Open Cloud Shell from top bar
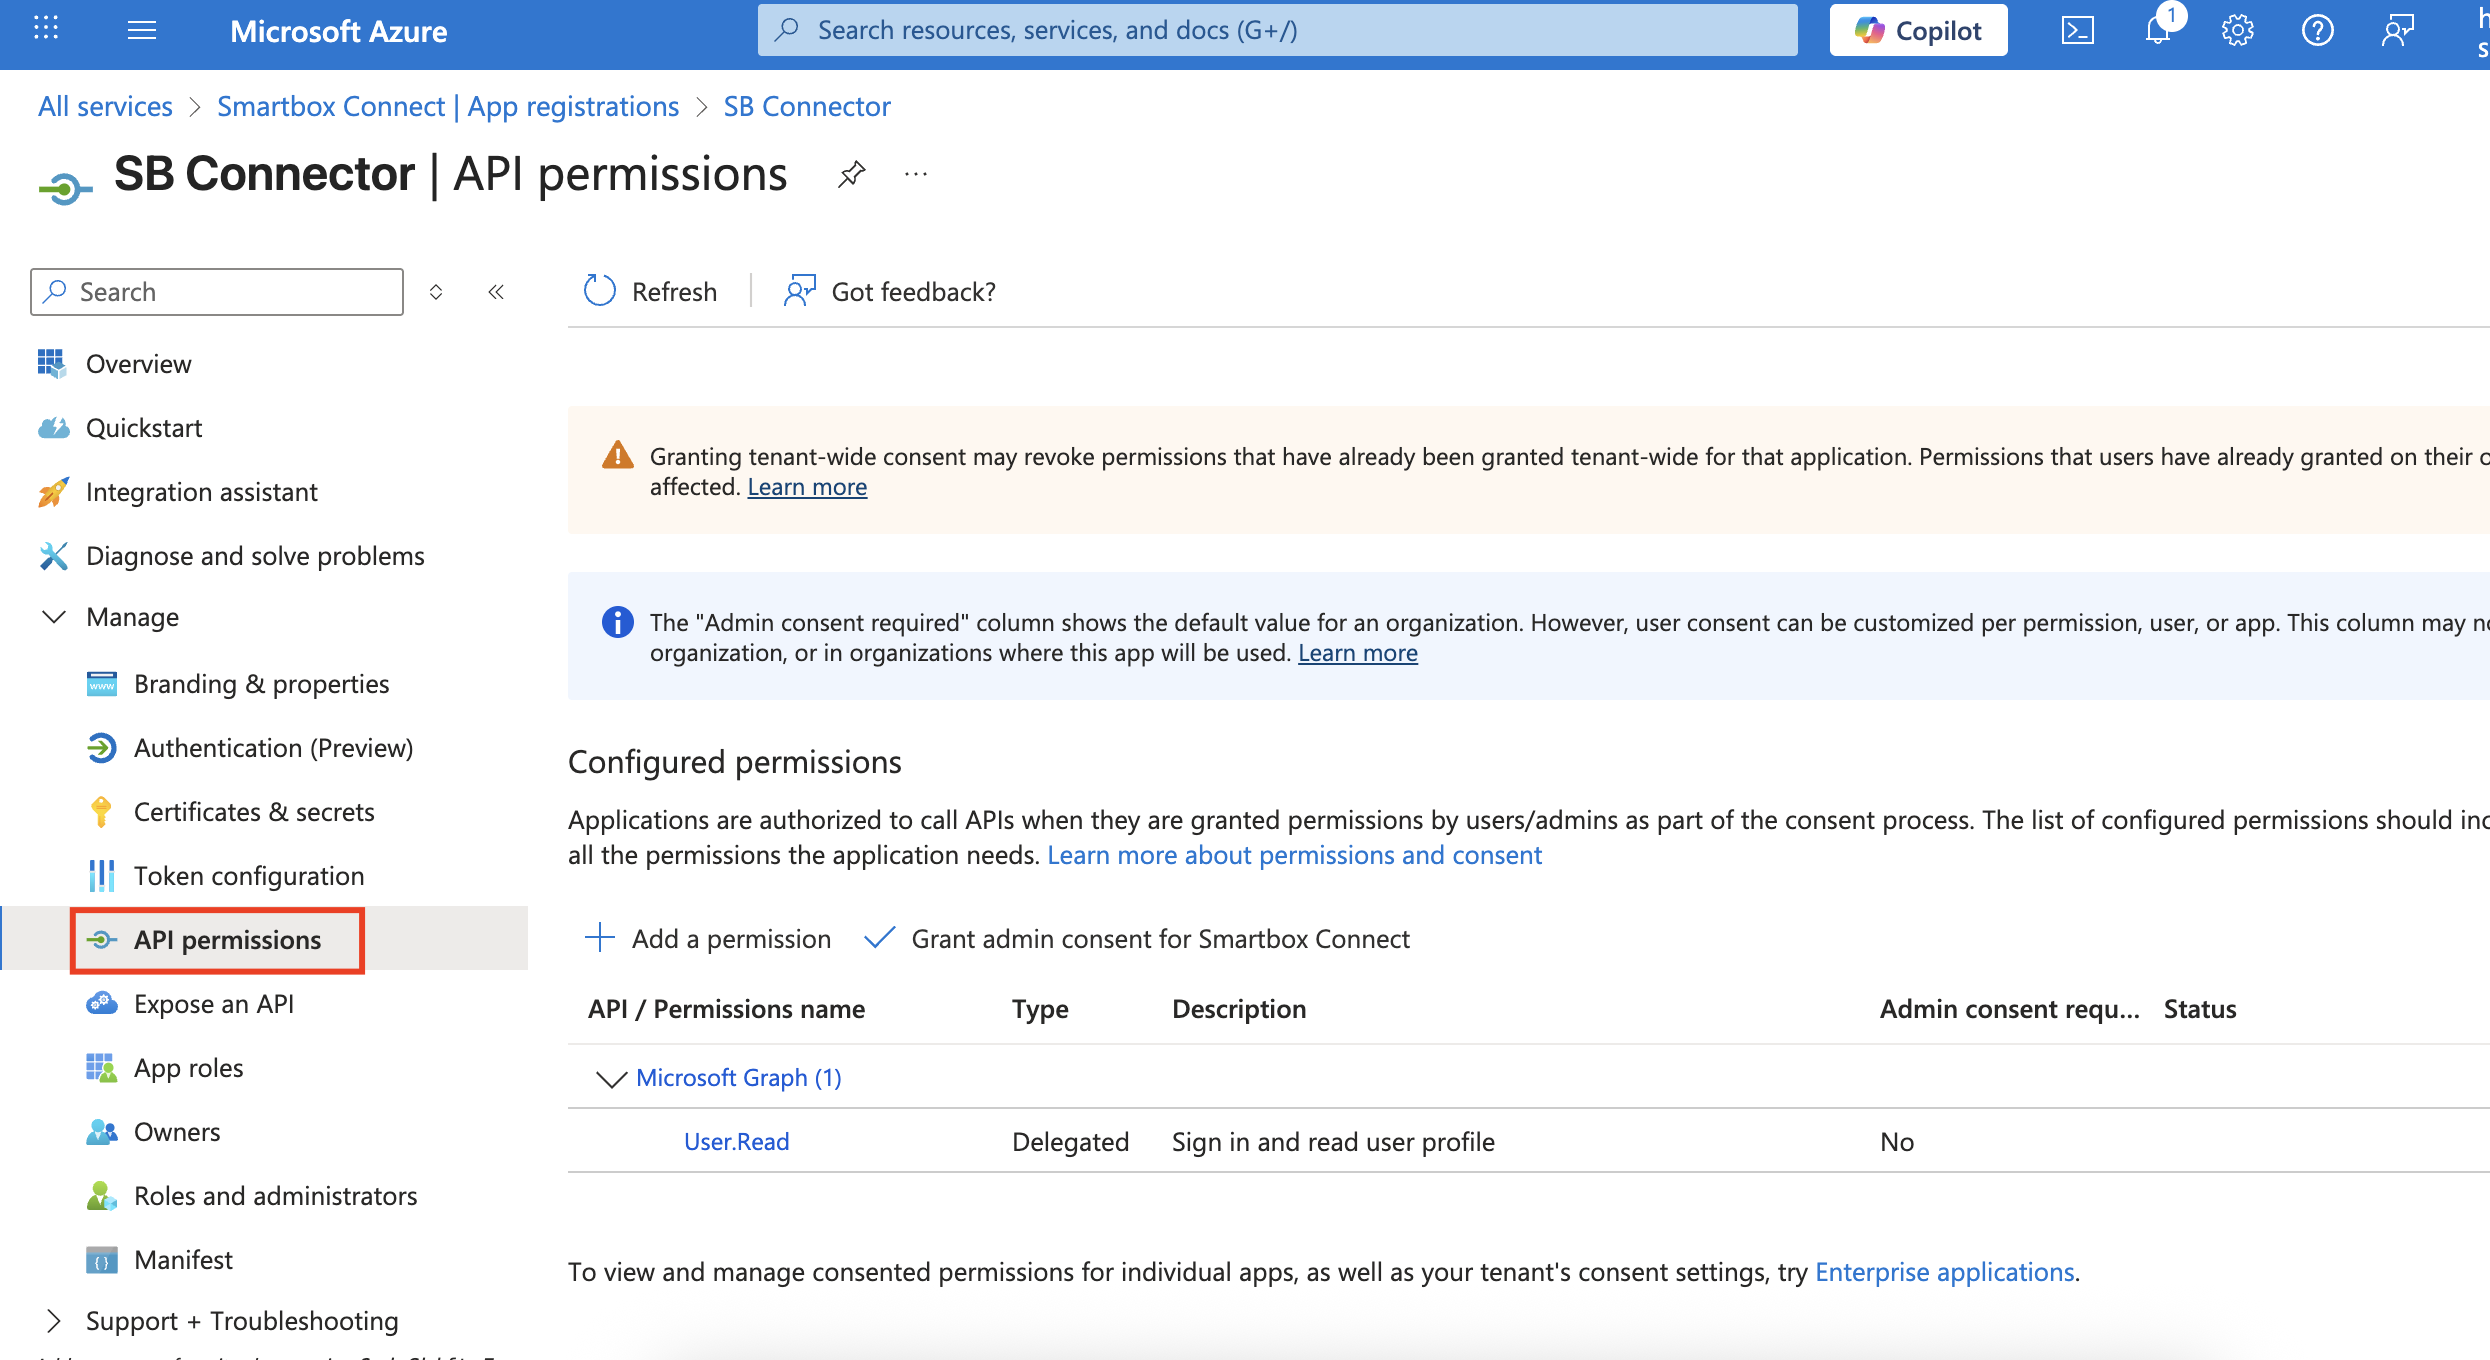This screenshot has height=1360, width=2490. pos(2077,30)
